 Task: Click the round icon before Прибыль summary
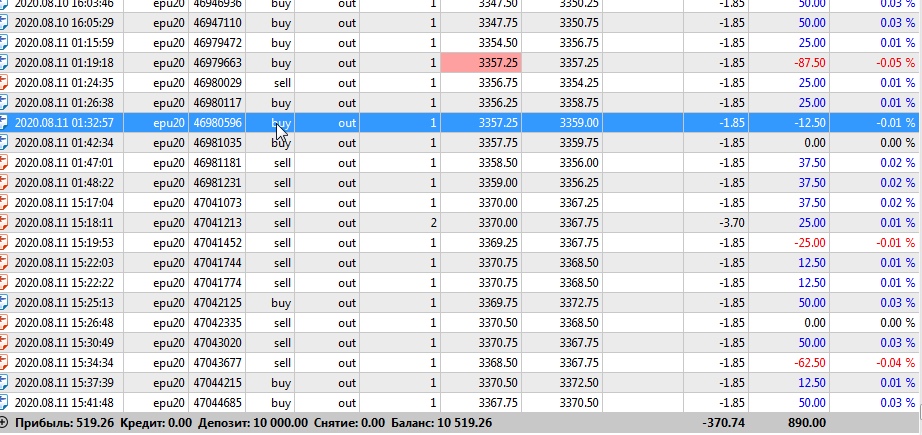coord(4,423)
